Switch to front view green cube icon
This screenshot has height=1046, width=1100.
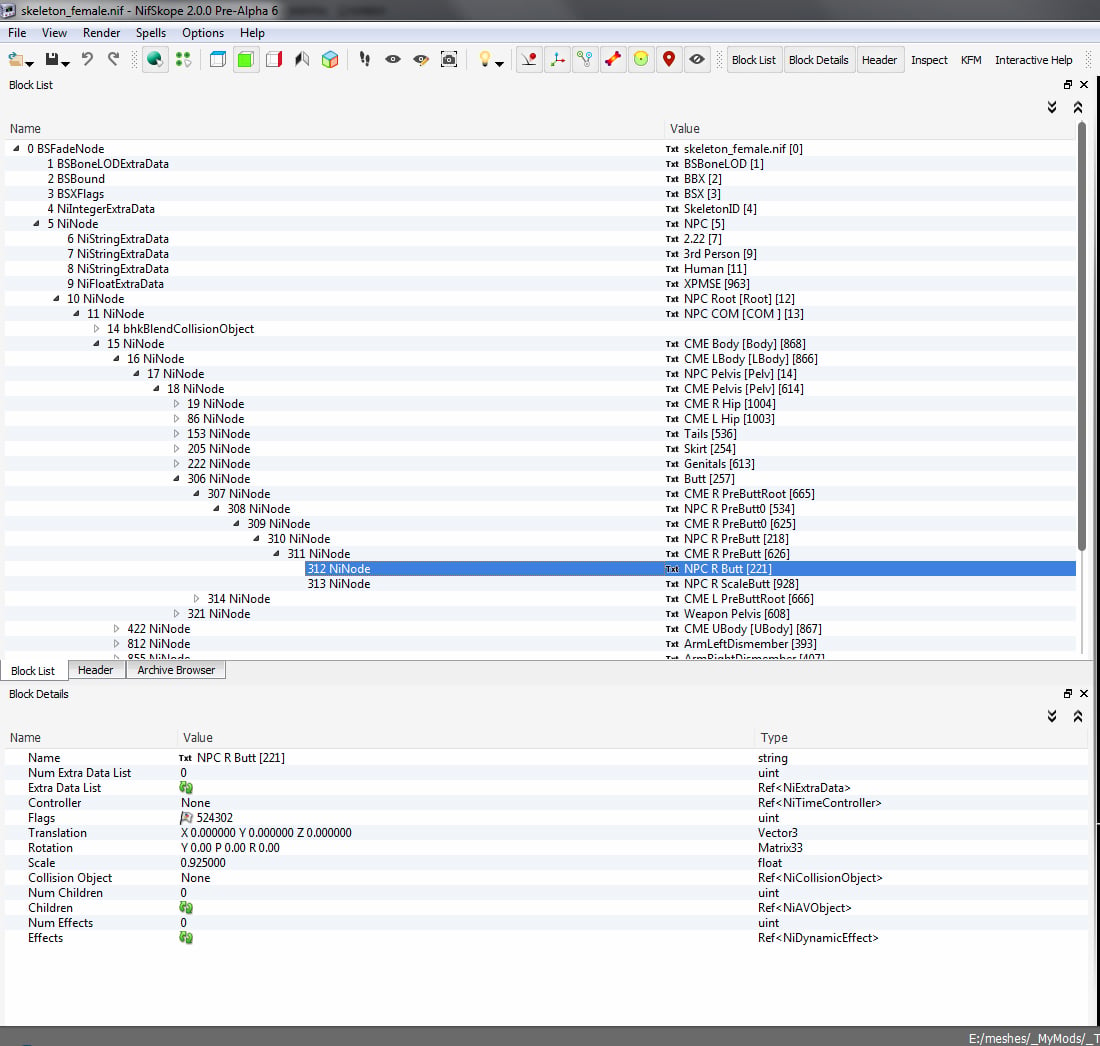[246, 60]
